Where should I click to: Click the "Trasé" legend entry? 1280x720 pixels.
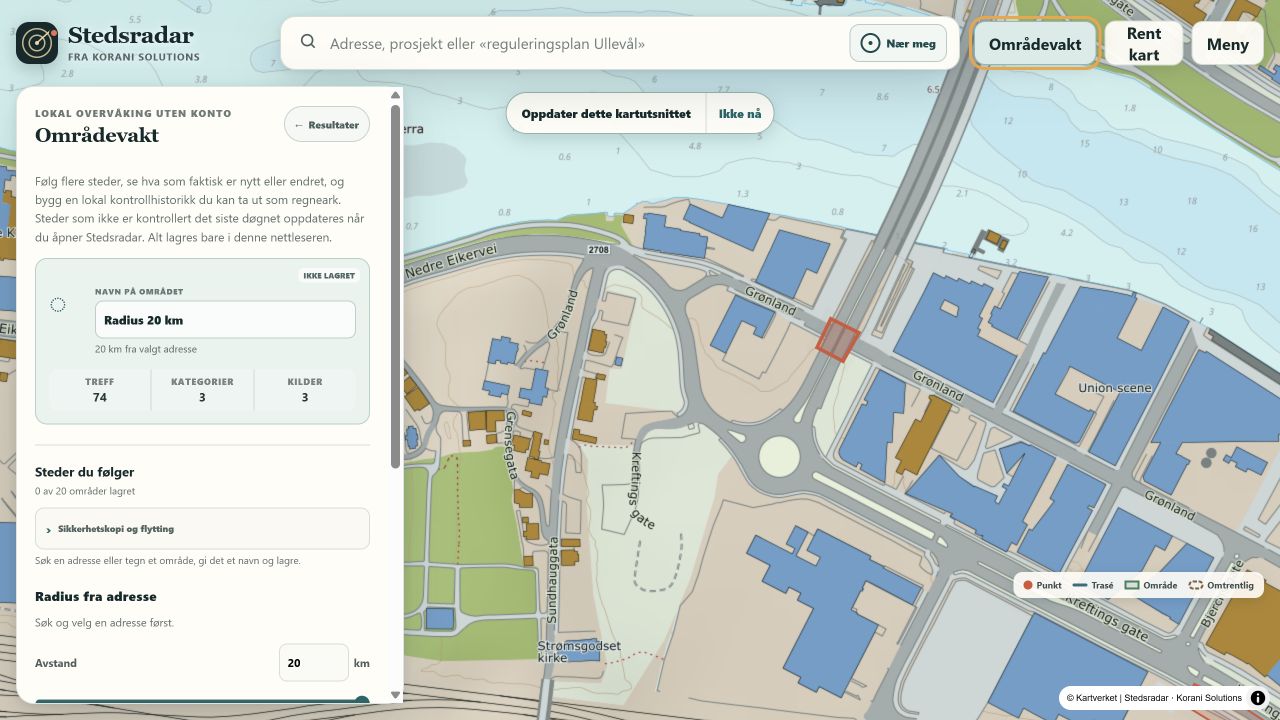coord(1093,585)
